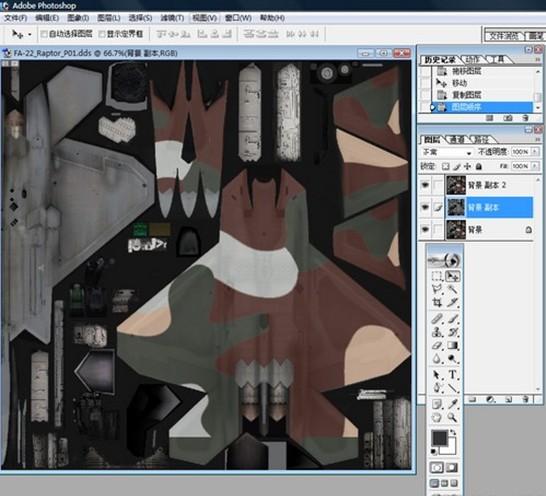Open the Layers panel flyout menu
Image resolution: width=546 pixels, height=496 pixels.
click(538, 140)
